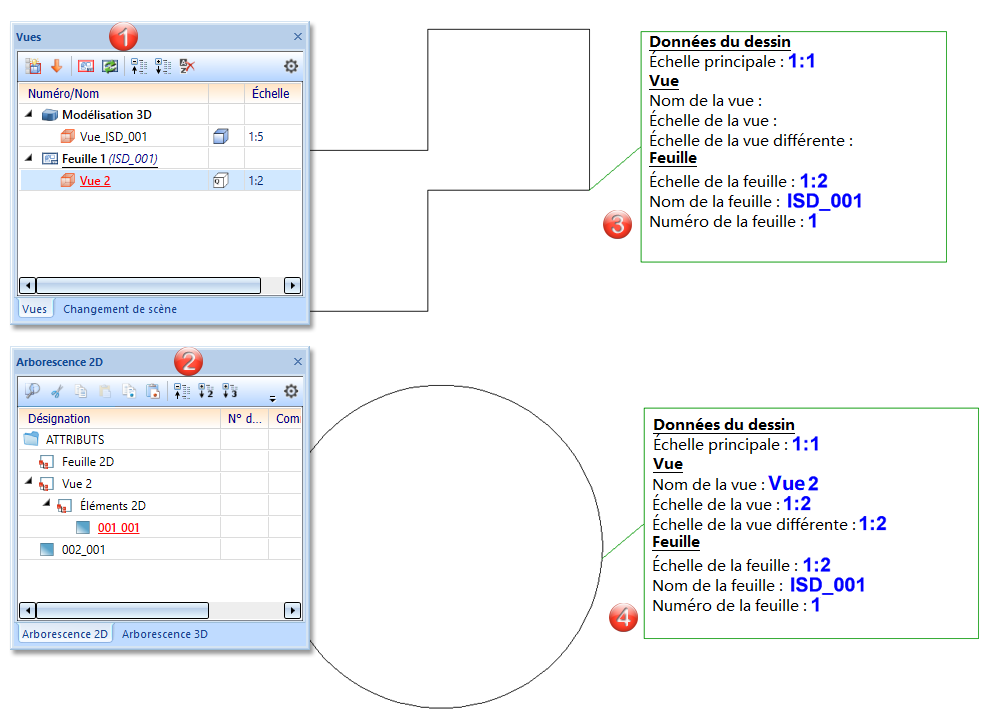Click the A-Z sort cancel icon in Vues
The width and height of the screenshot is (1000, 726).
[187, 66]
